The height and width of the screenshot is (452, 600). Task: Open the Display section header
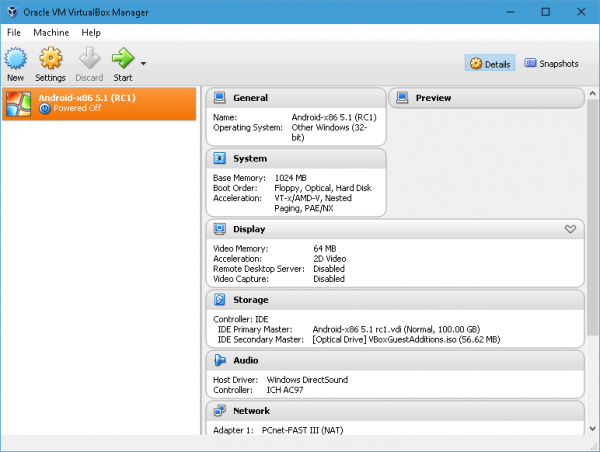[395, 229]
